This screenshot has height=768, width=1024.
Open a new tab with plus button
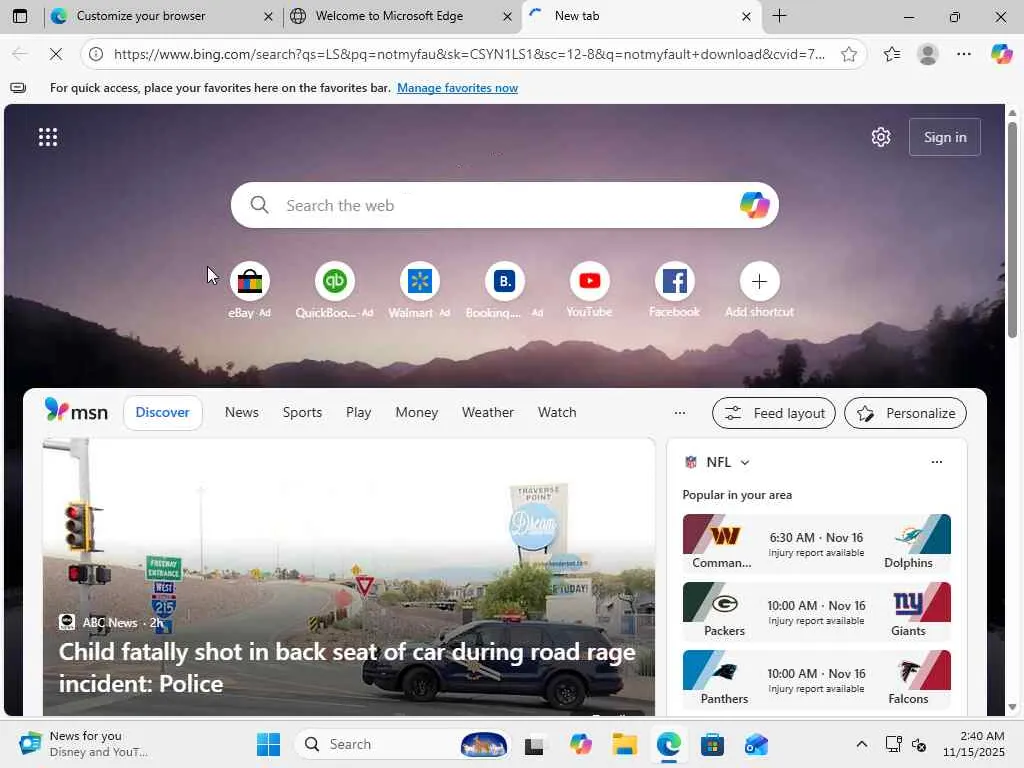tap(779, 16)
